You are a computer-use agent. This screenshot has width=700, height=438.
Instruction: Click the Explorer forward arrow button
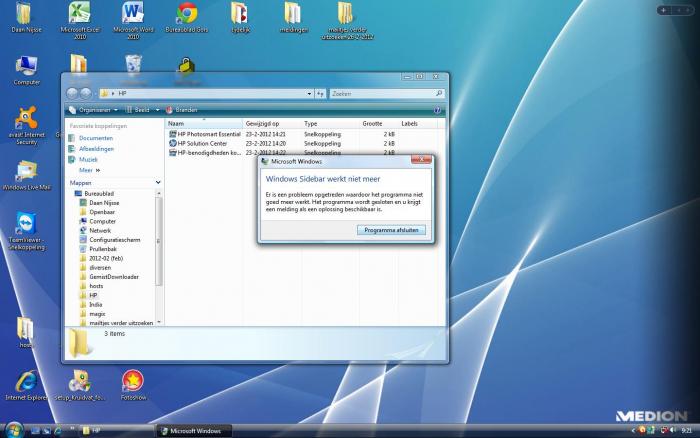(85, 93)
